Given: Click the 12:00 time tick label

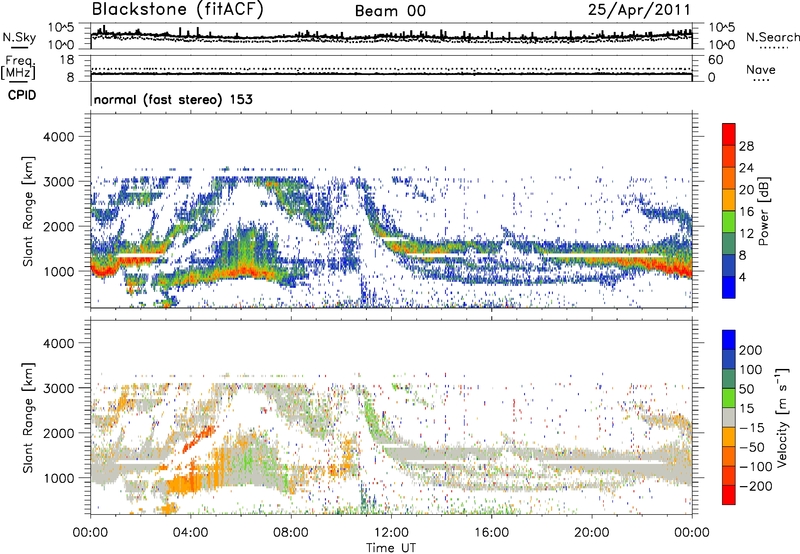Looking at the screenshot, I should (x=391, y=533).
